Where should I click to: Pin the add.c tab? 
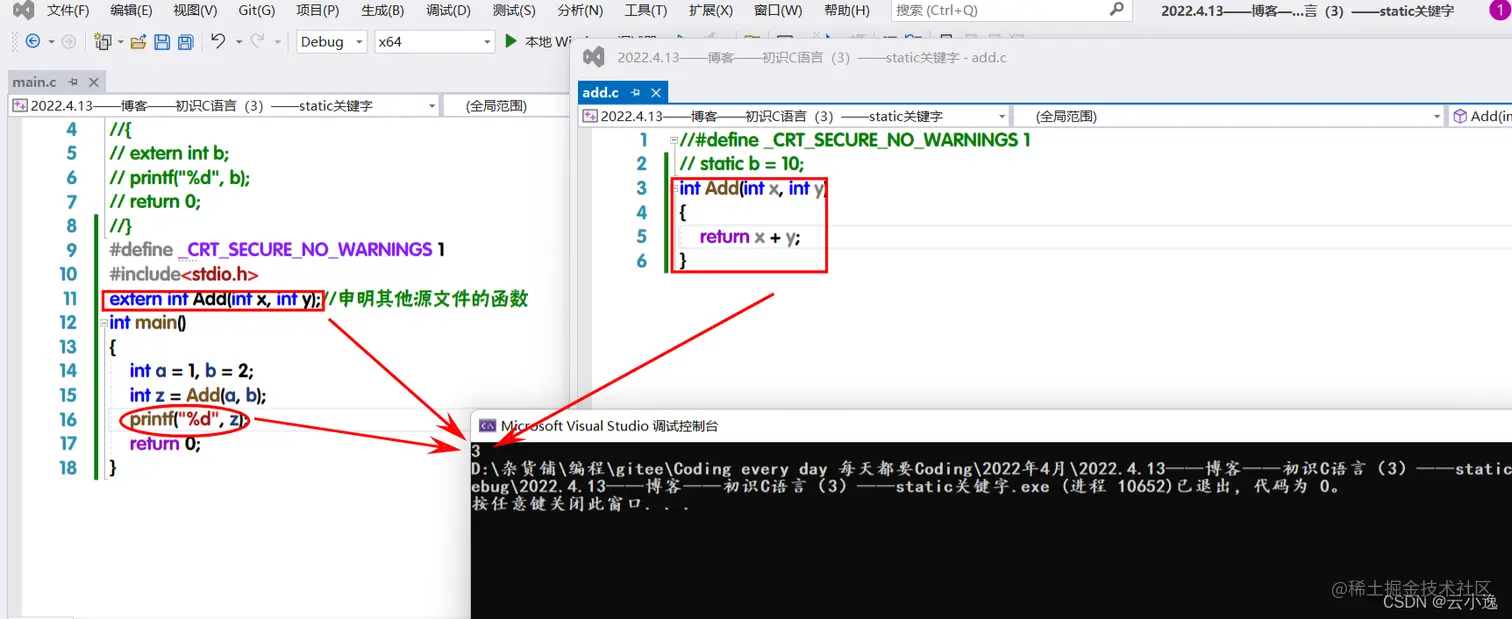pyautogui.click(x=635, y=92)
